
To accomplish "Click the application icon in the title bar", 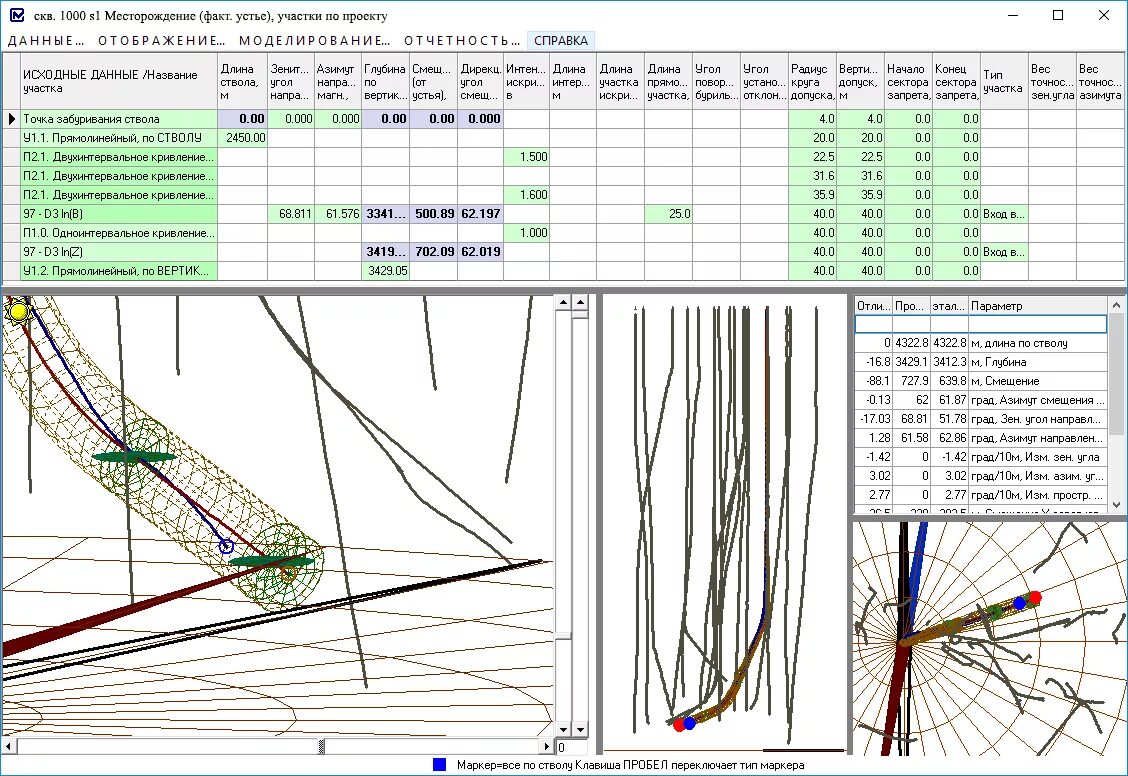I will point(17,15).
